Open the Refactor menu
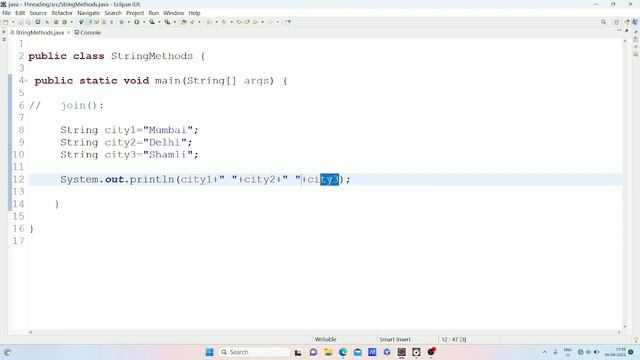Viewport: 640px width, 360px height. [x=62, y=13]
